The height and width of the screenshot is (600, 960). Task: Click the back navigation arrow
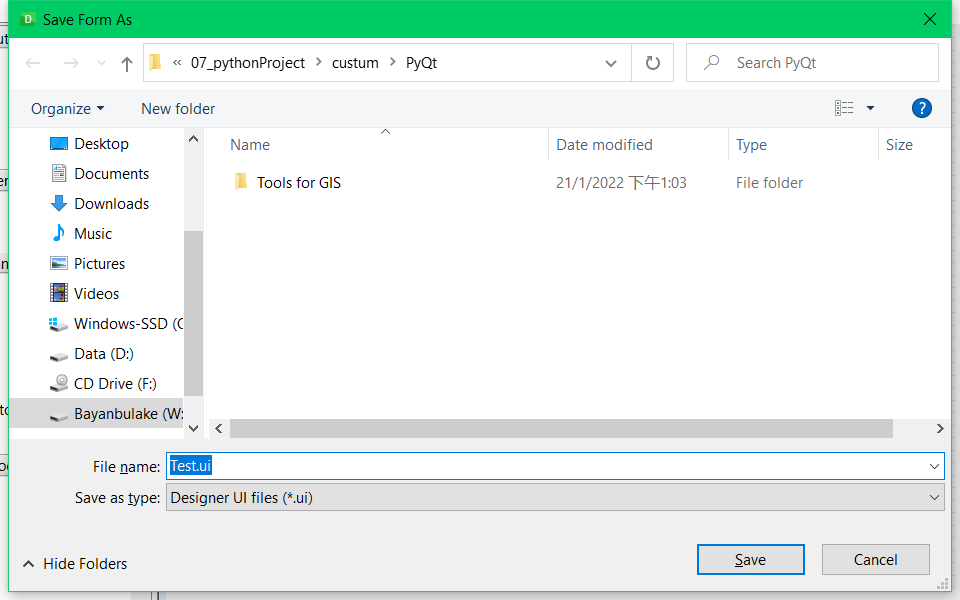(x=32, y=62)
